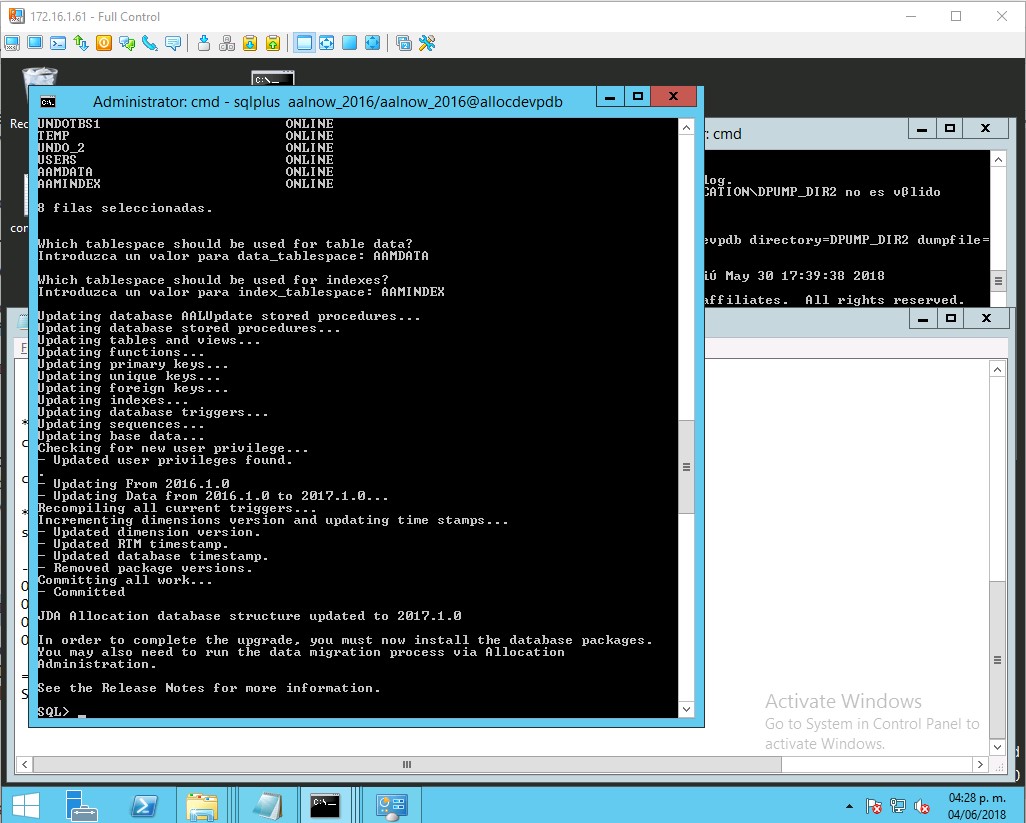Open File Explorer from the remote taskbar
1026x823 pixels.
(x=202, y=804)
